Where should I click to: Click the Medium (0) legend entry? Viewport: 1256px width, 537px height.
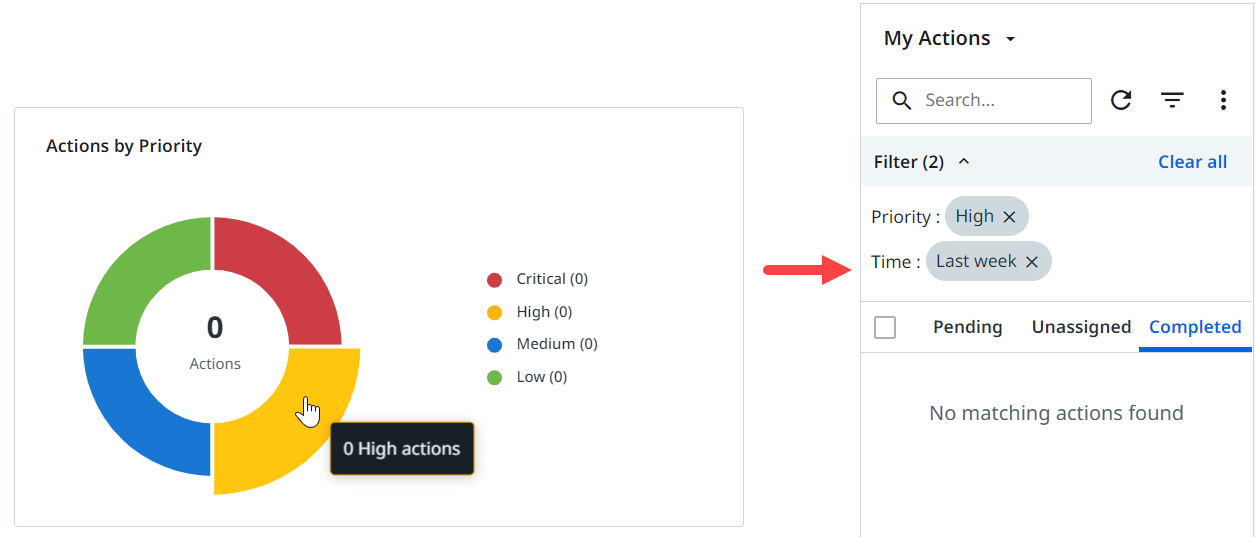[x=556, y=344]
